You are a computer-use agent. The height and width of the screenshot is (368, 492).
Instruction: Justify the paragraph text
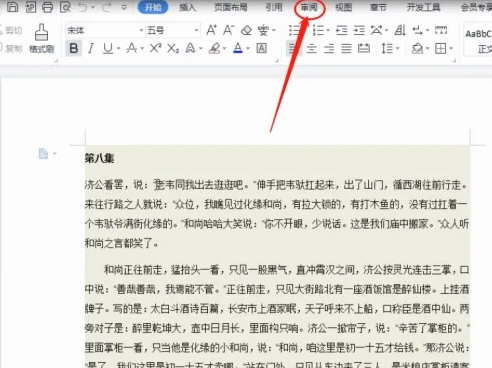point(346,49)
